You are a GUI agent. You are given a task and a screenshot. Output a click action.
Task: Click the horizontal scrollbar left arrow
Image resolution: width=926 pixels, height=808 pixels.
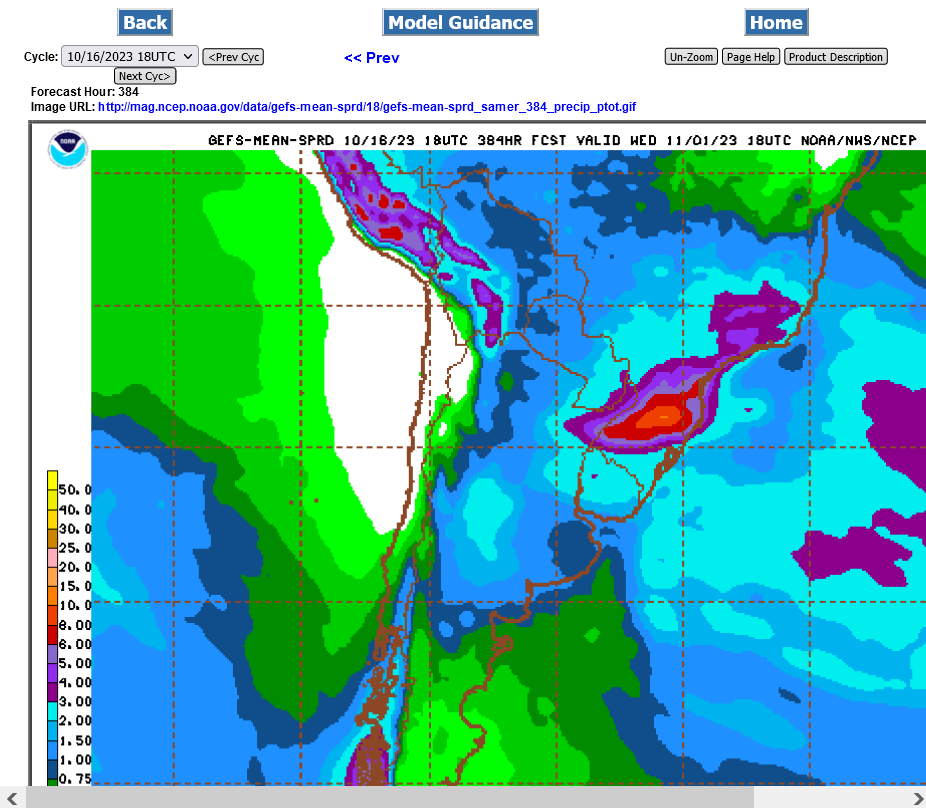(12, 799)
